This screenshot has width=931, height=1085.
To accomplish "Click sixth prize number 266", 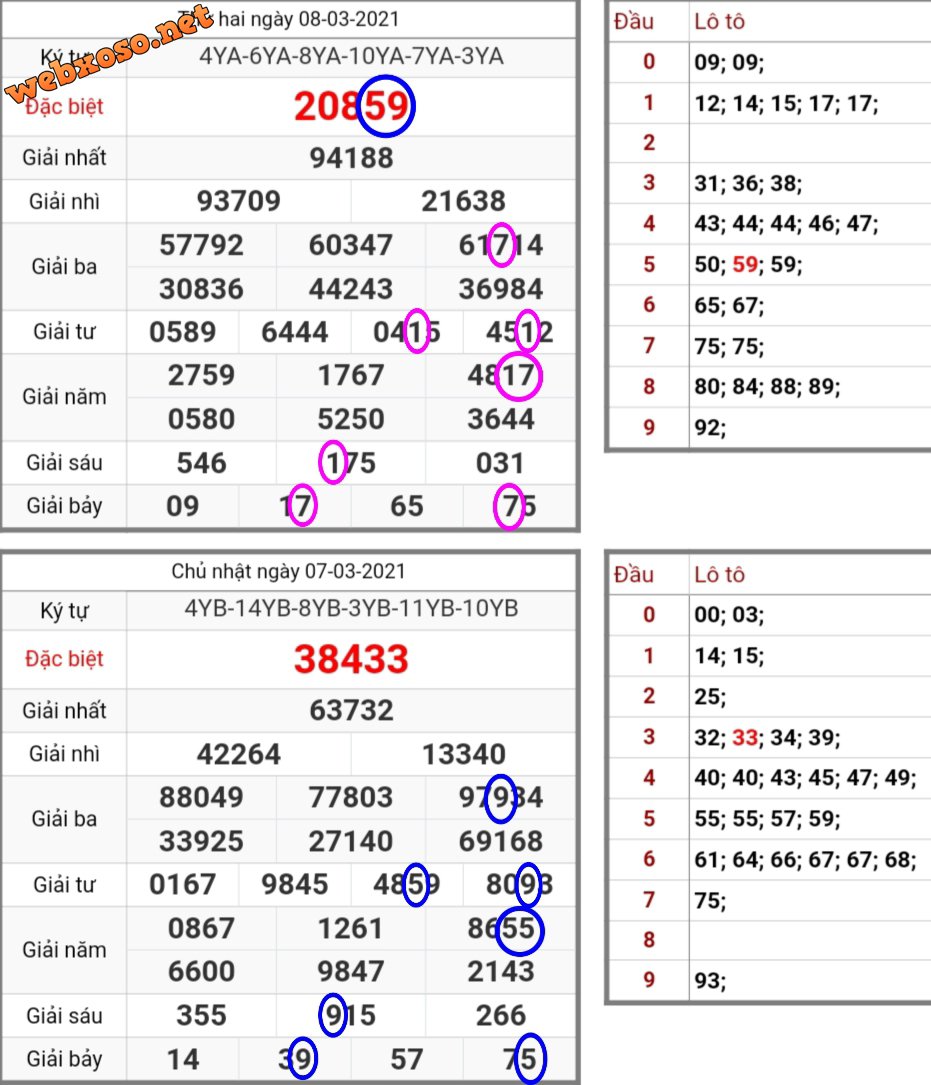I will [x=500, y=1016].
